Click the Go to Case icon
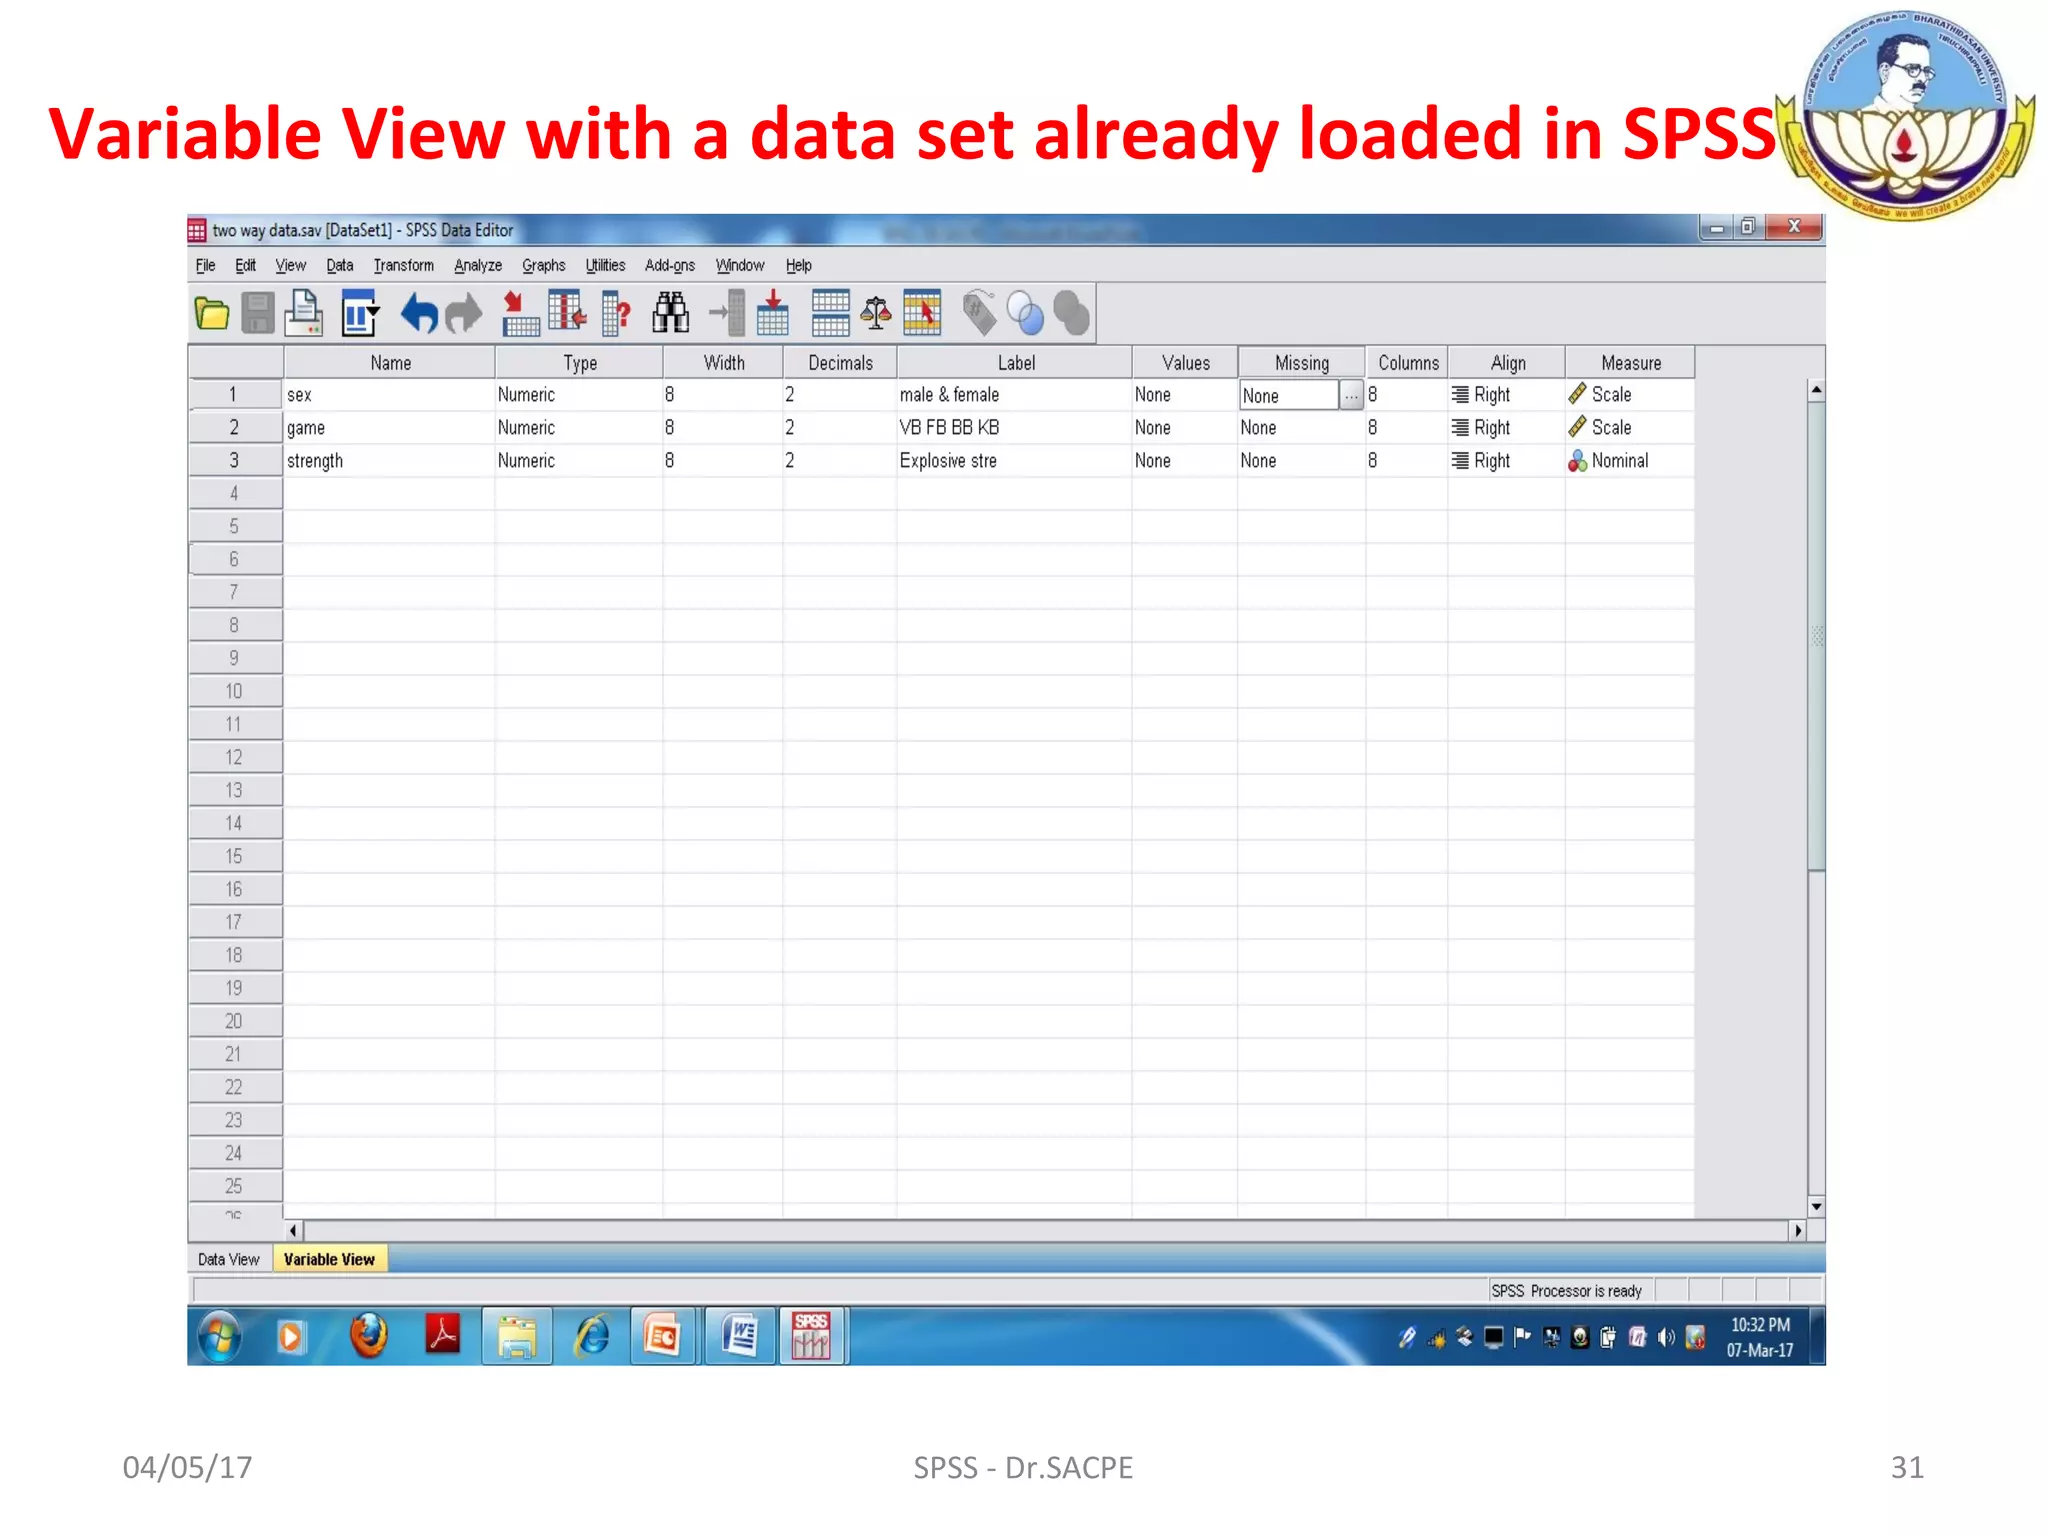Image resolution: width=2048 pixels, height=1536 pixels. 519,313
